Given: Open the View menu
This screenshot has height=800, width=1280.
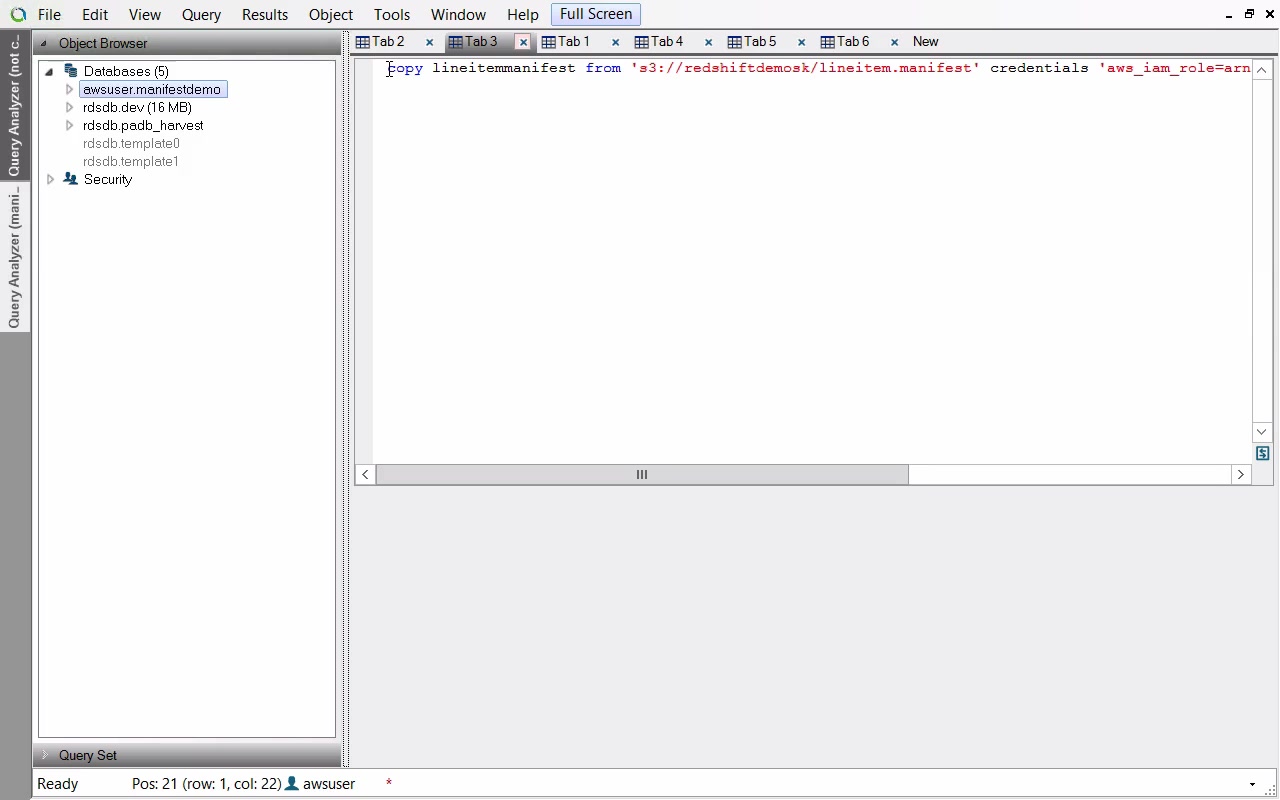Looking at the screenshot, I should [x=145, y=15].
